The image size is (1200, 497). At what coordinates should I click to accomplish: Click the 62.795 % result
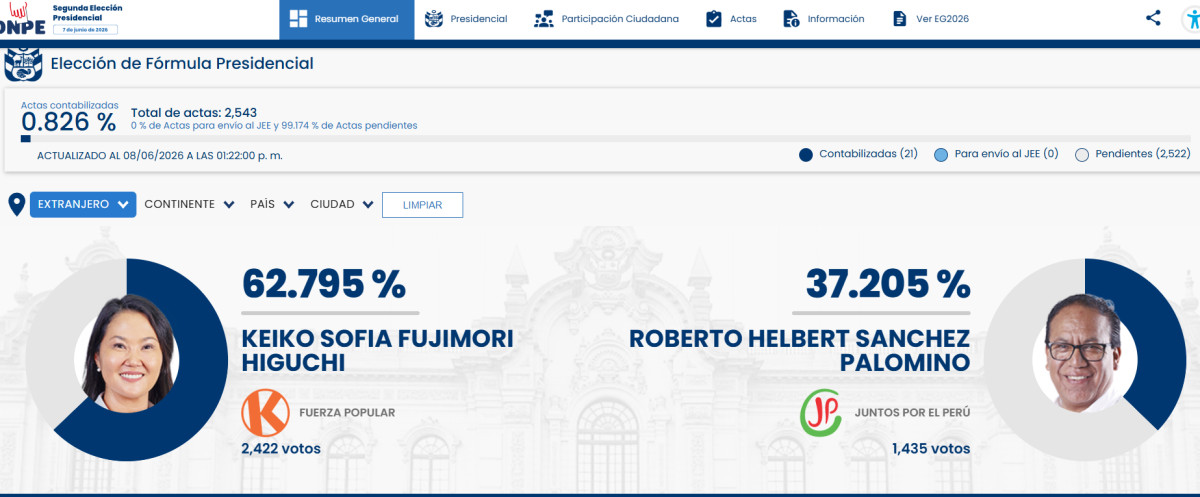(324, 285)
